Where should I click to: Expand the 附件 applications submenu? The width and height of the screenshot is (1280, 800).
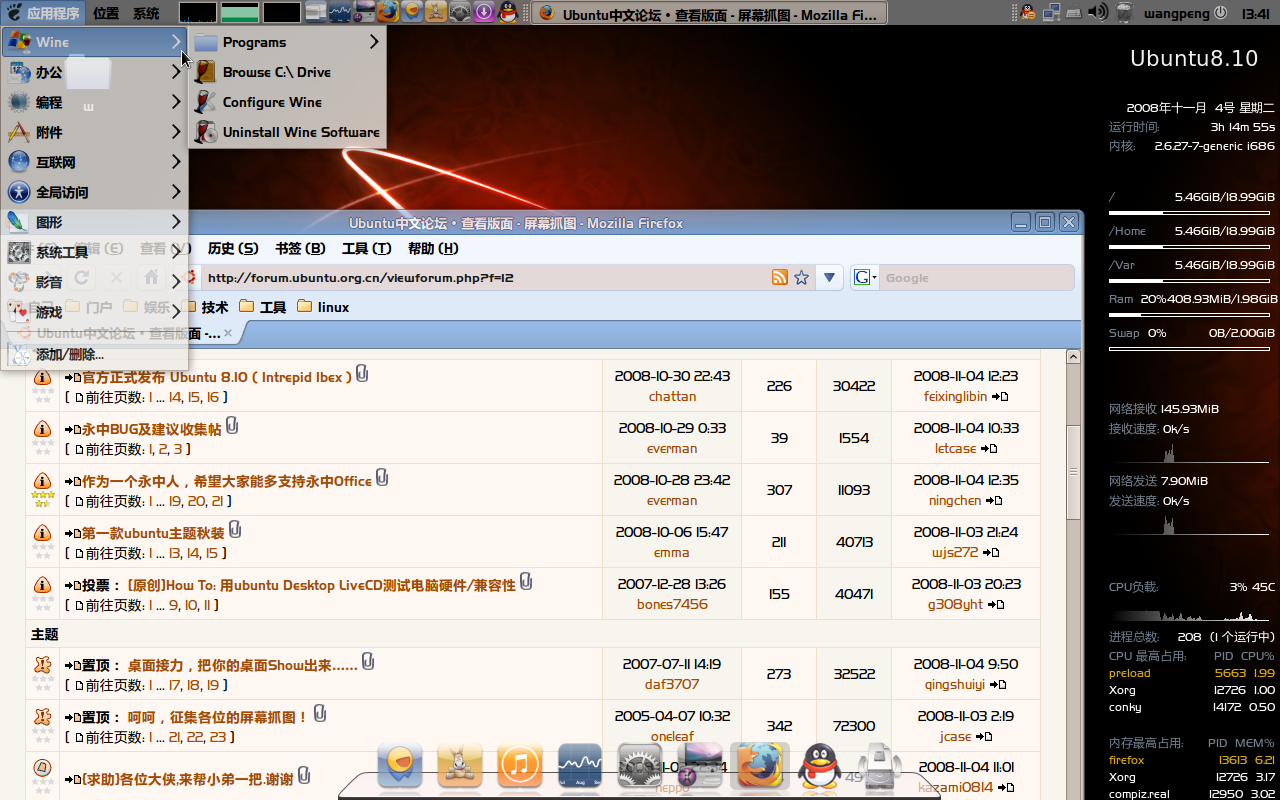[94, 132]
